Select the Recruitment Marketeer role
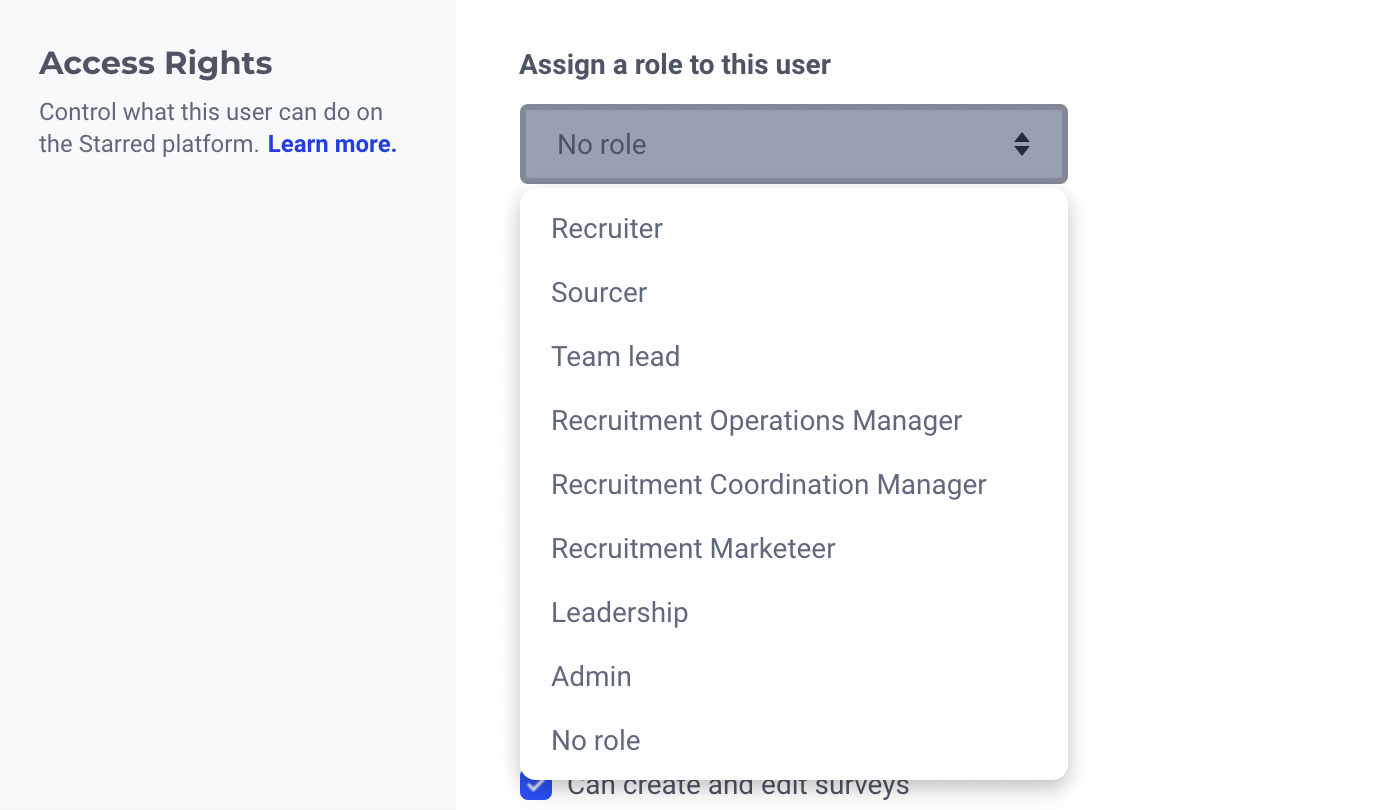This screenshot has width=1378, height=810. (x=693, y=549)
